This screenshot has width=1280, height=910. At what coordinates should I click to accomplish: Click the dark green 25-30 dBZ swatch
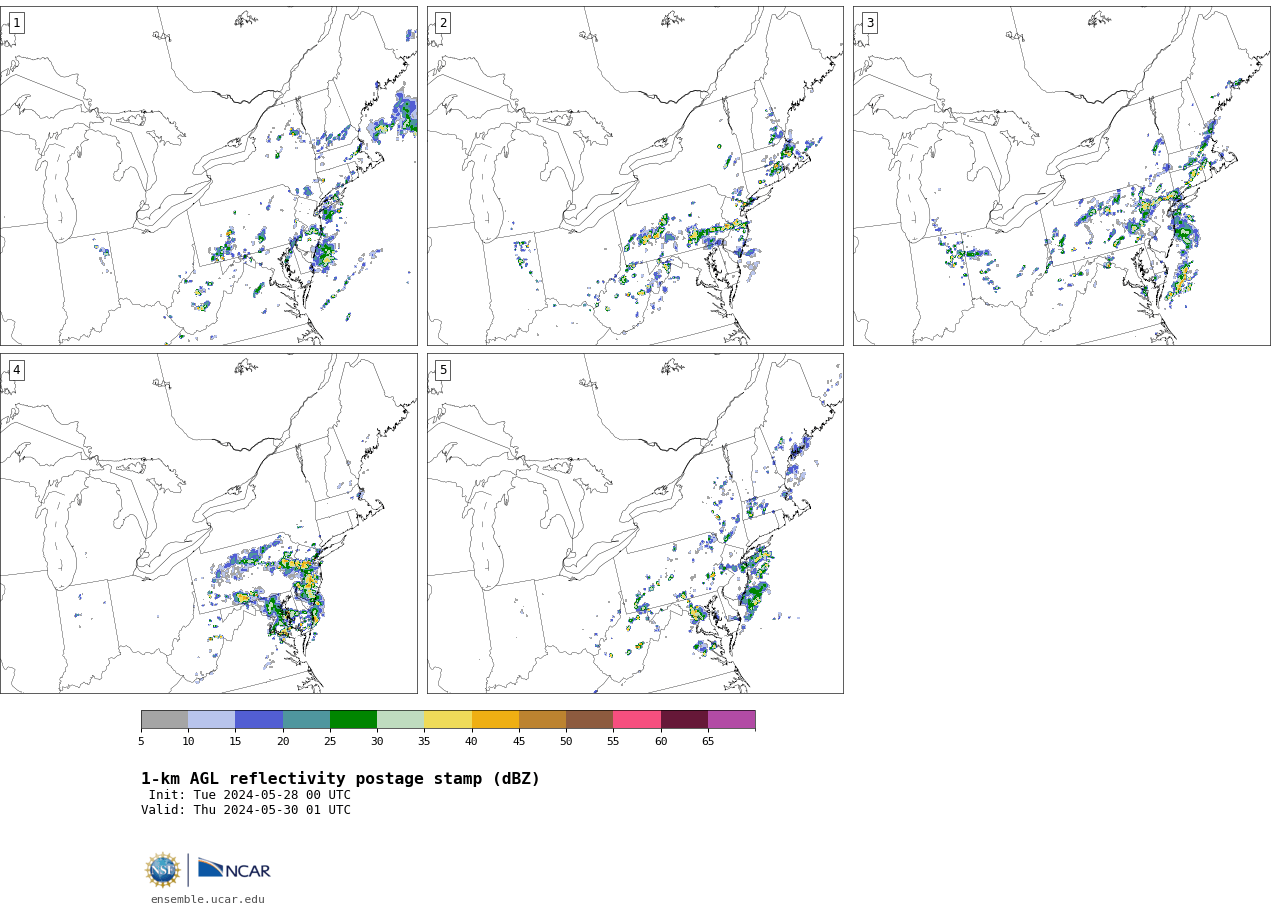(353, 720)
